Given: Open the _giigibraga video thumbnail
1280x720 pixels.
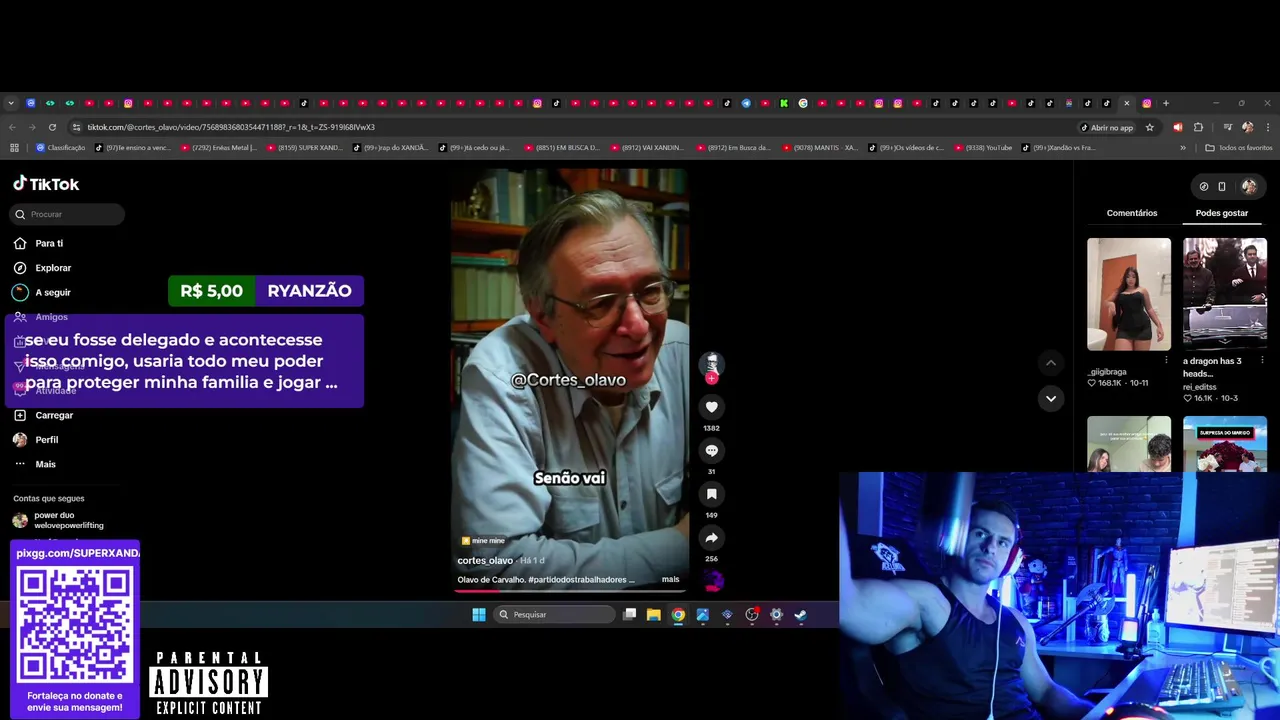Looking at the screenshot, I should pyautogui.click(x=1129, y=294).
